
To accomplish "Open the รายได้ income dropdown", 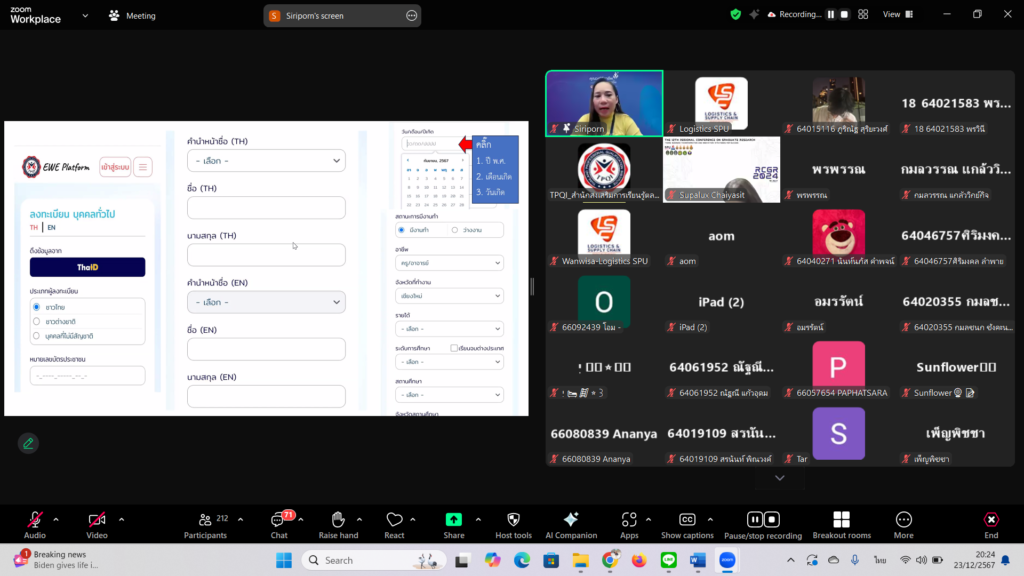I will tap(449, 328).
